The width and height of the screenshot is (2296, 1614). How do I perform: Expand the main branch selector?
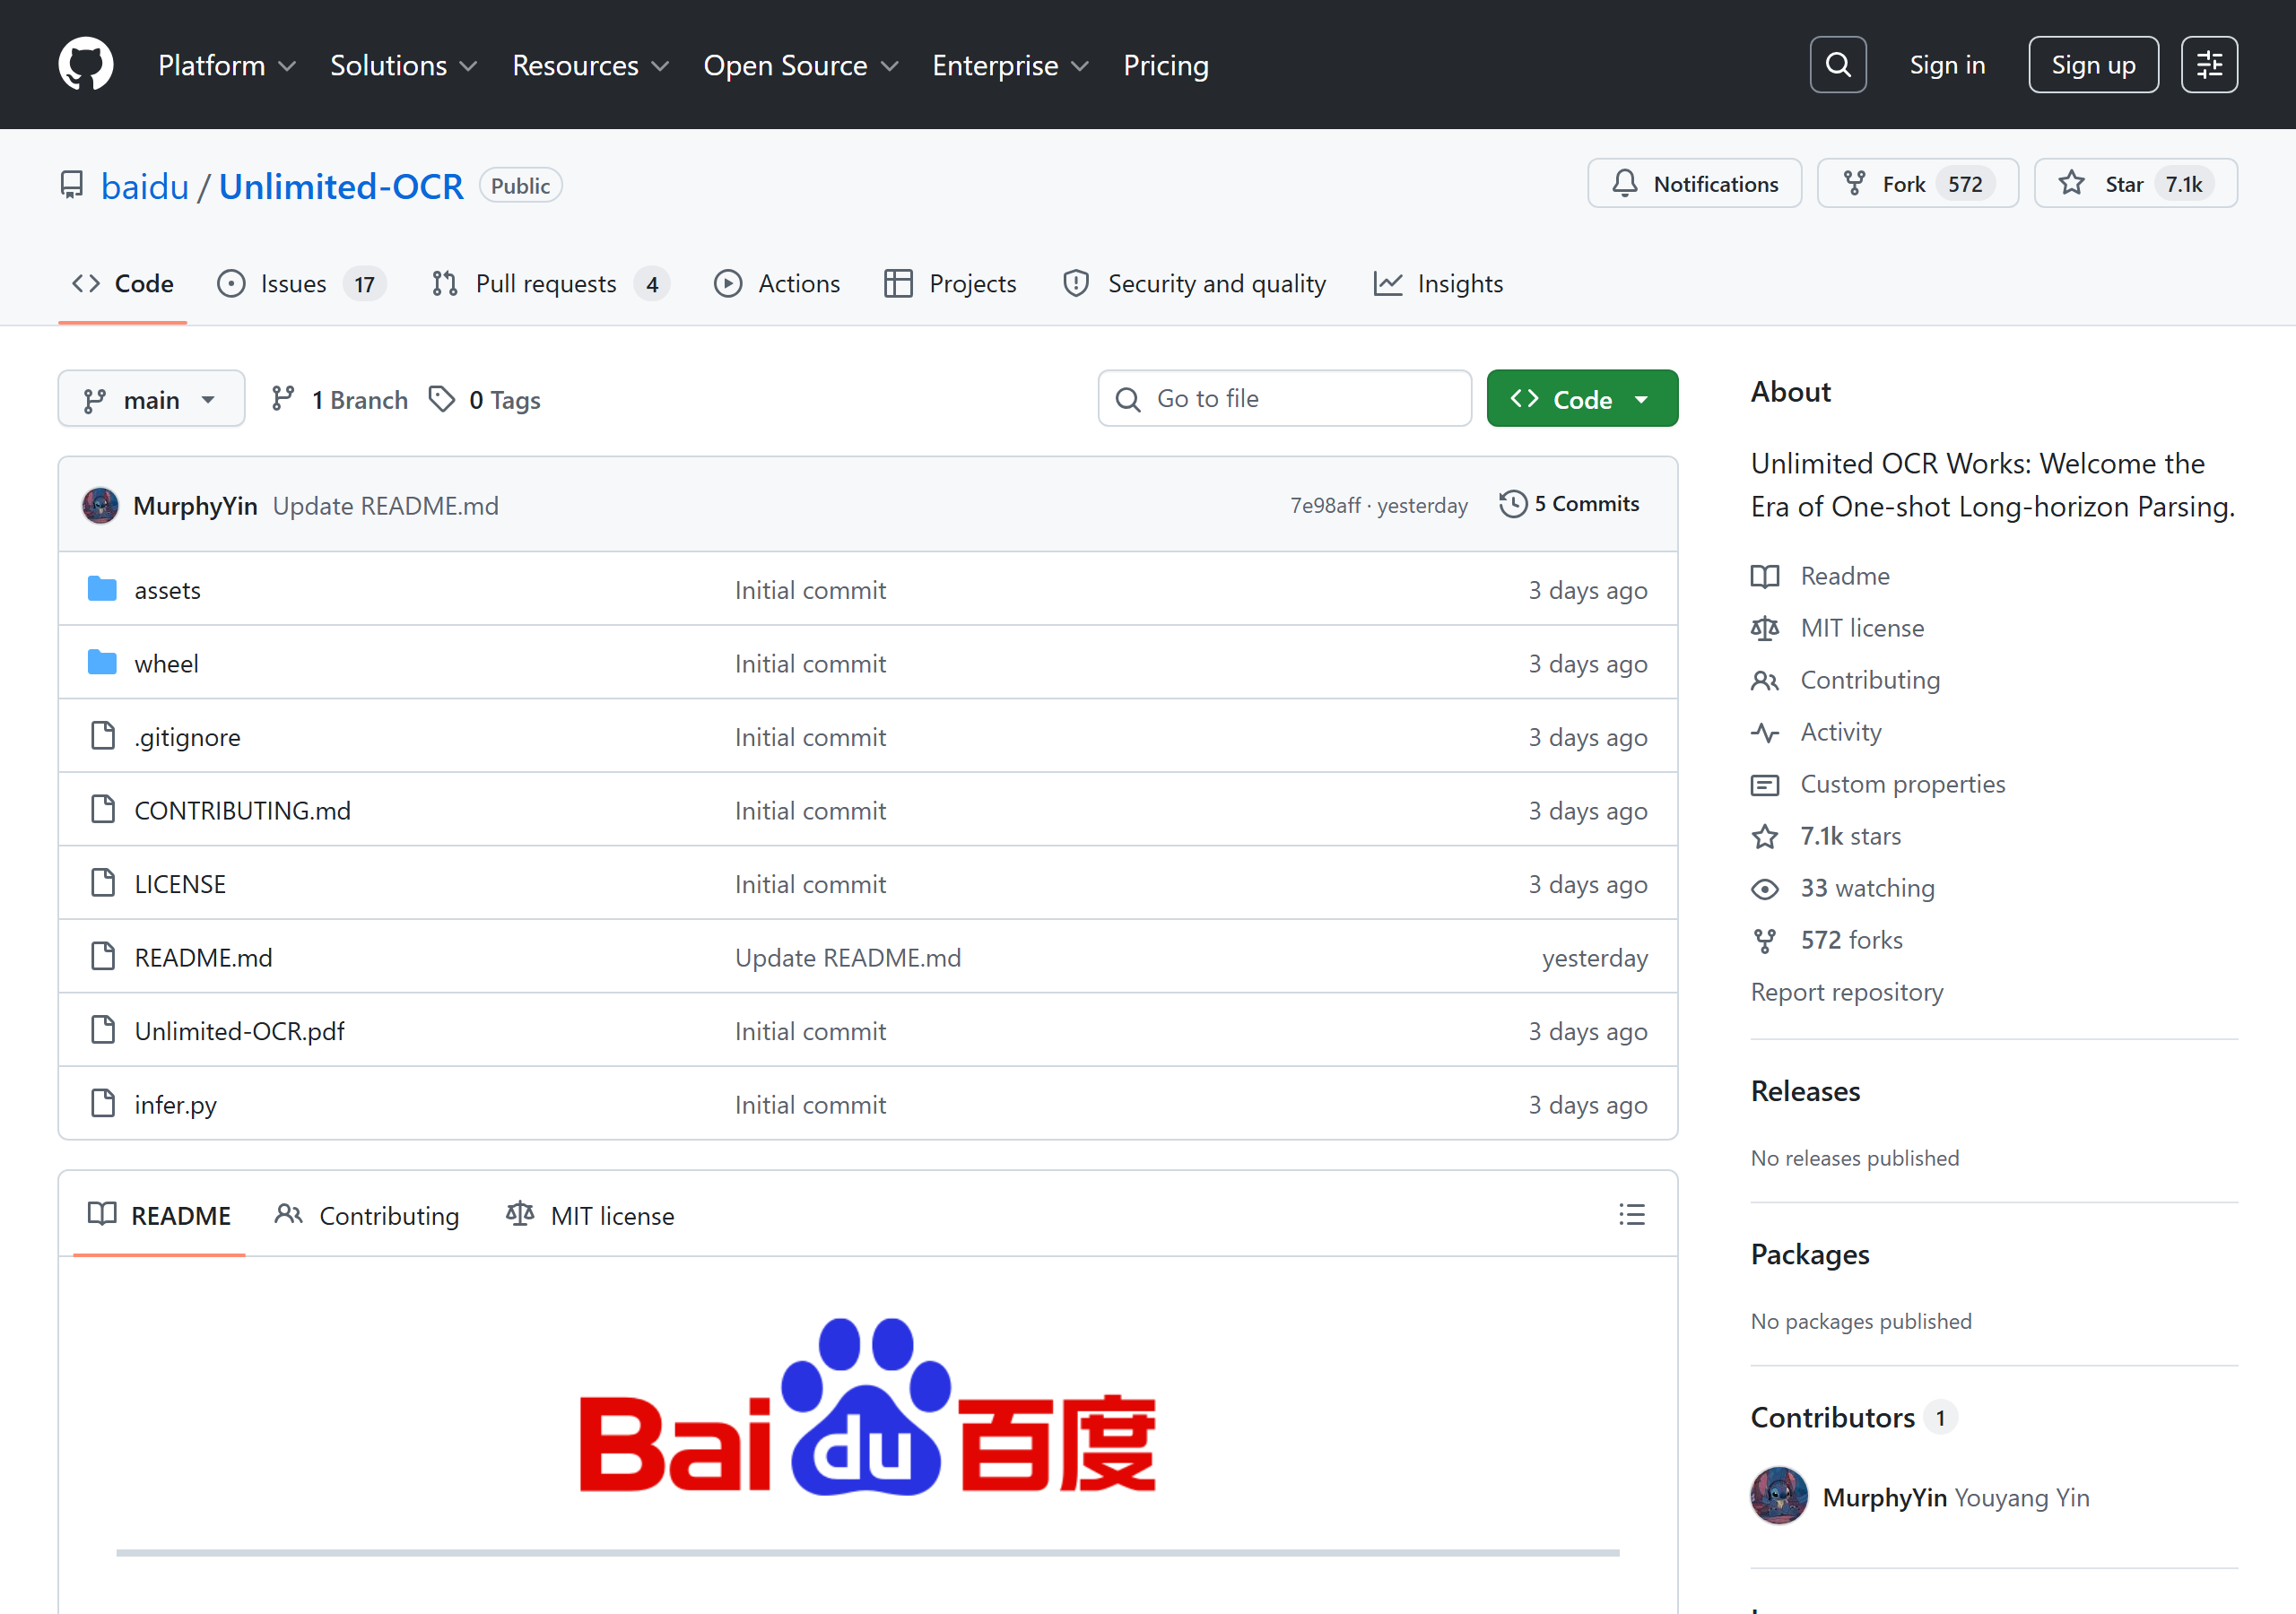pyautogui.click(x=151, y=399)
